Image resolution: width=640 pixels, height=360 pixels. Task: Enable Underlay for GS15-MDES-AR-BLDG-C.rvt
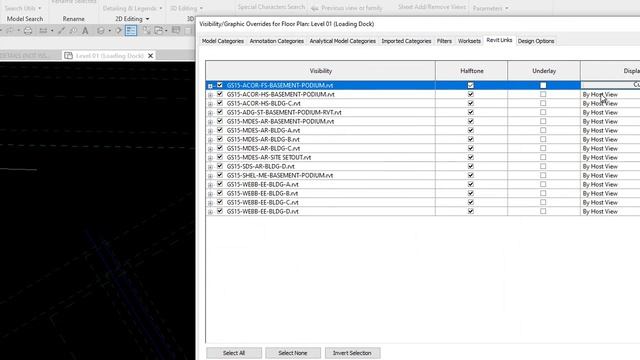pyautogui.click(x=543, y=148)
